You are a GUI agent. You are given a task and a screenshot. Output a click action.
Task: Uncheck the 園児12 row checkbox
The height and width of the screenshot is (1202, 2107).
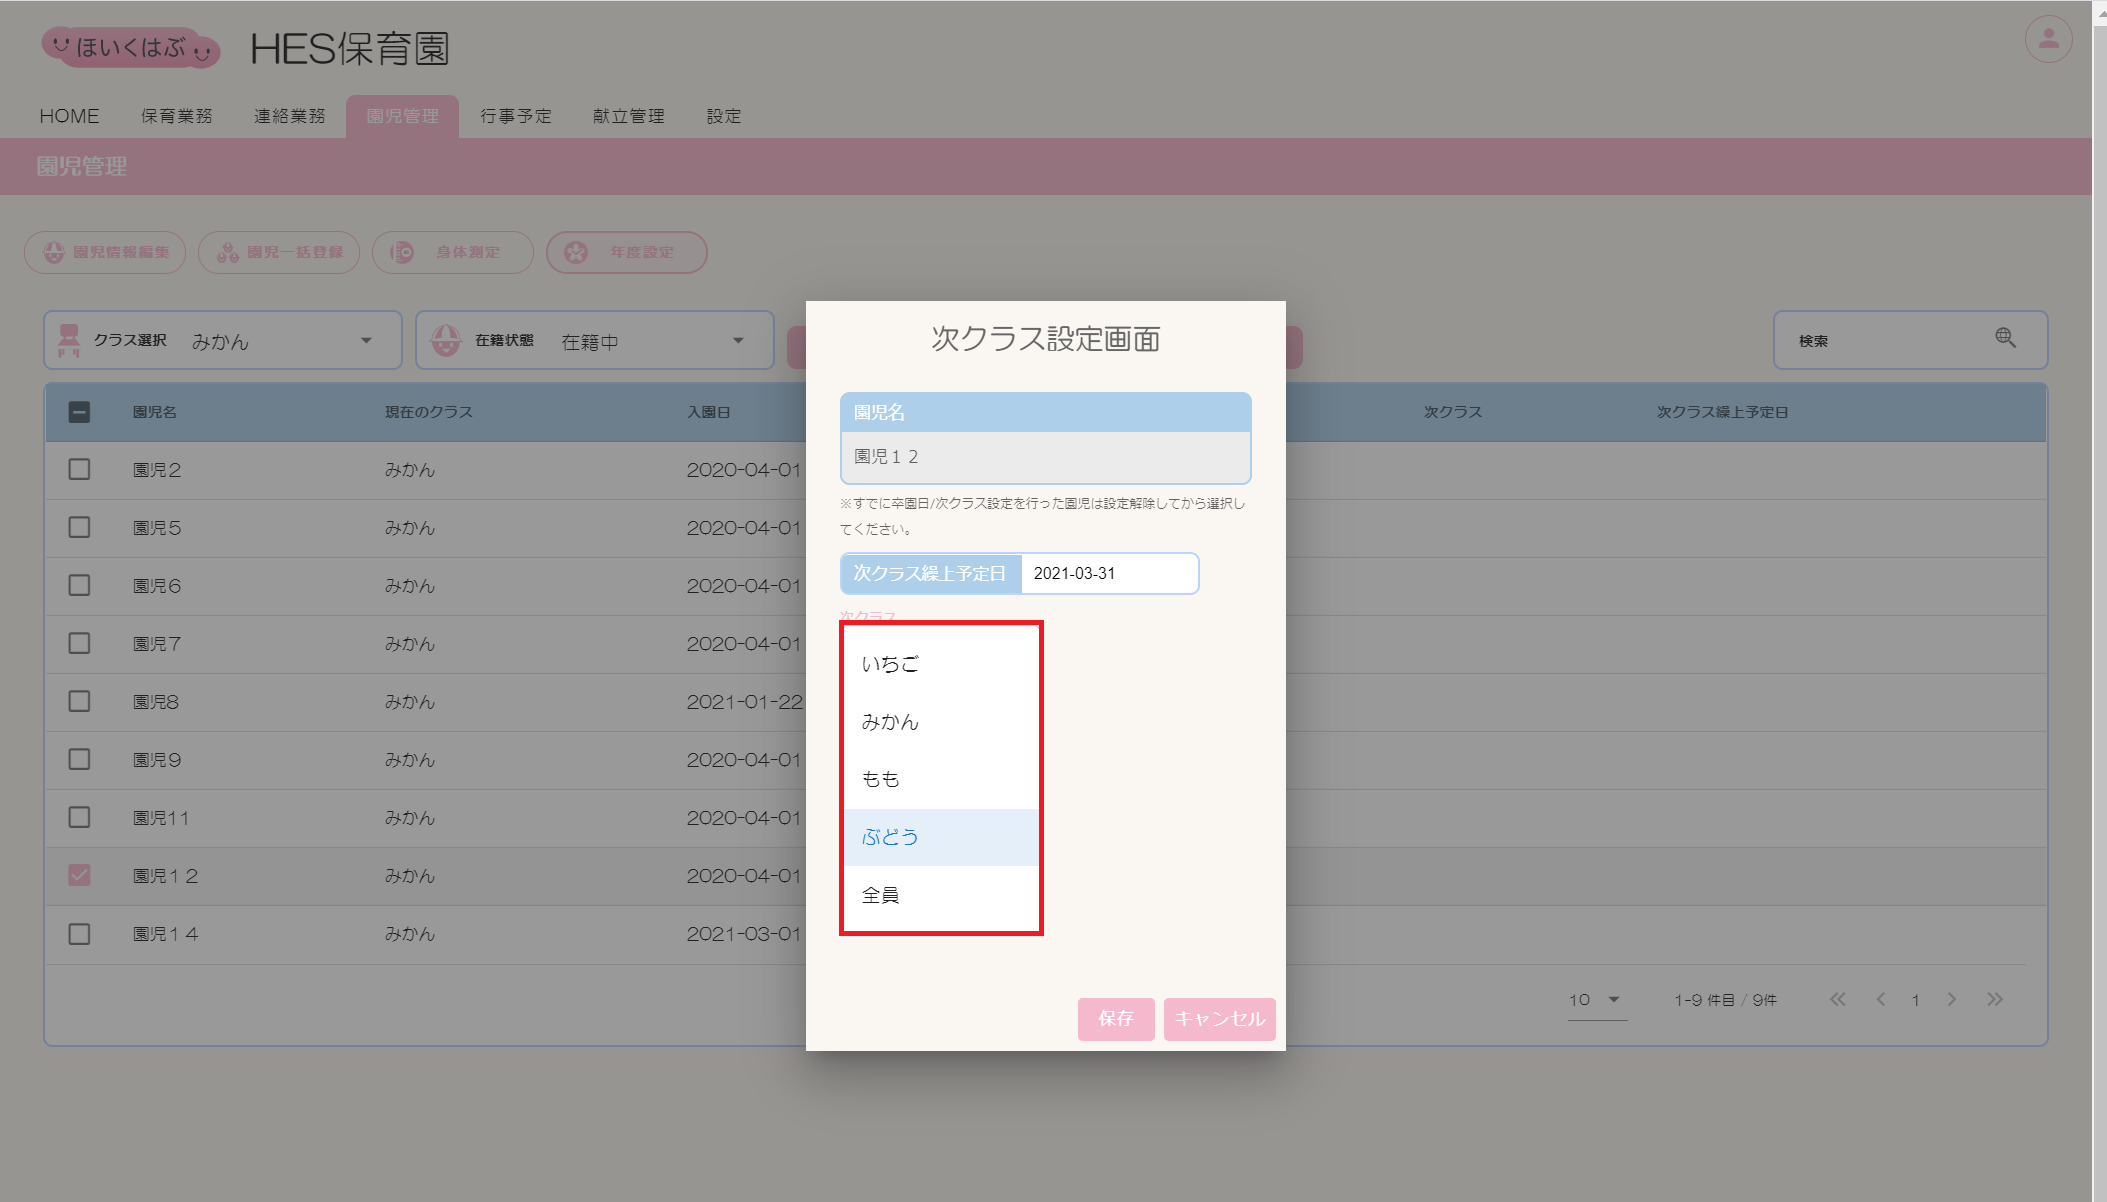tap(79, 875)
